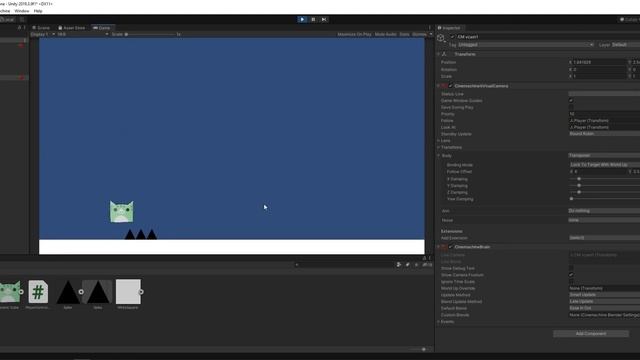Toggle Mute Audio in Game view
640x360 pixels.
coord(386,34)
